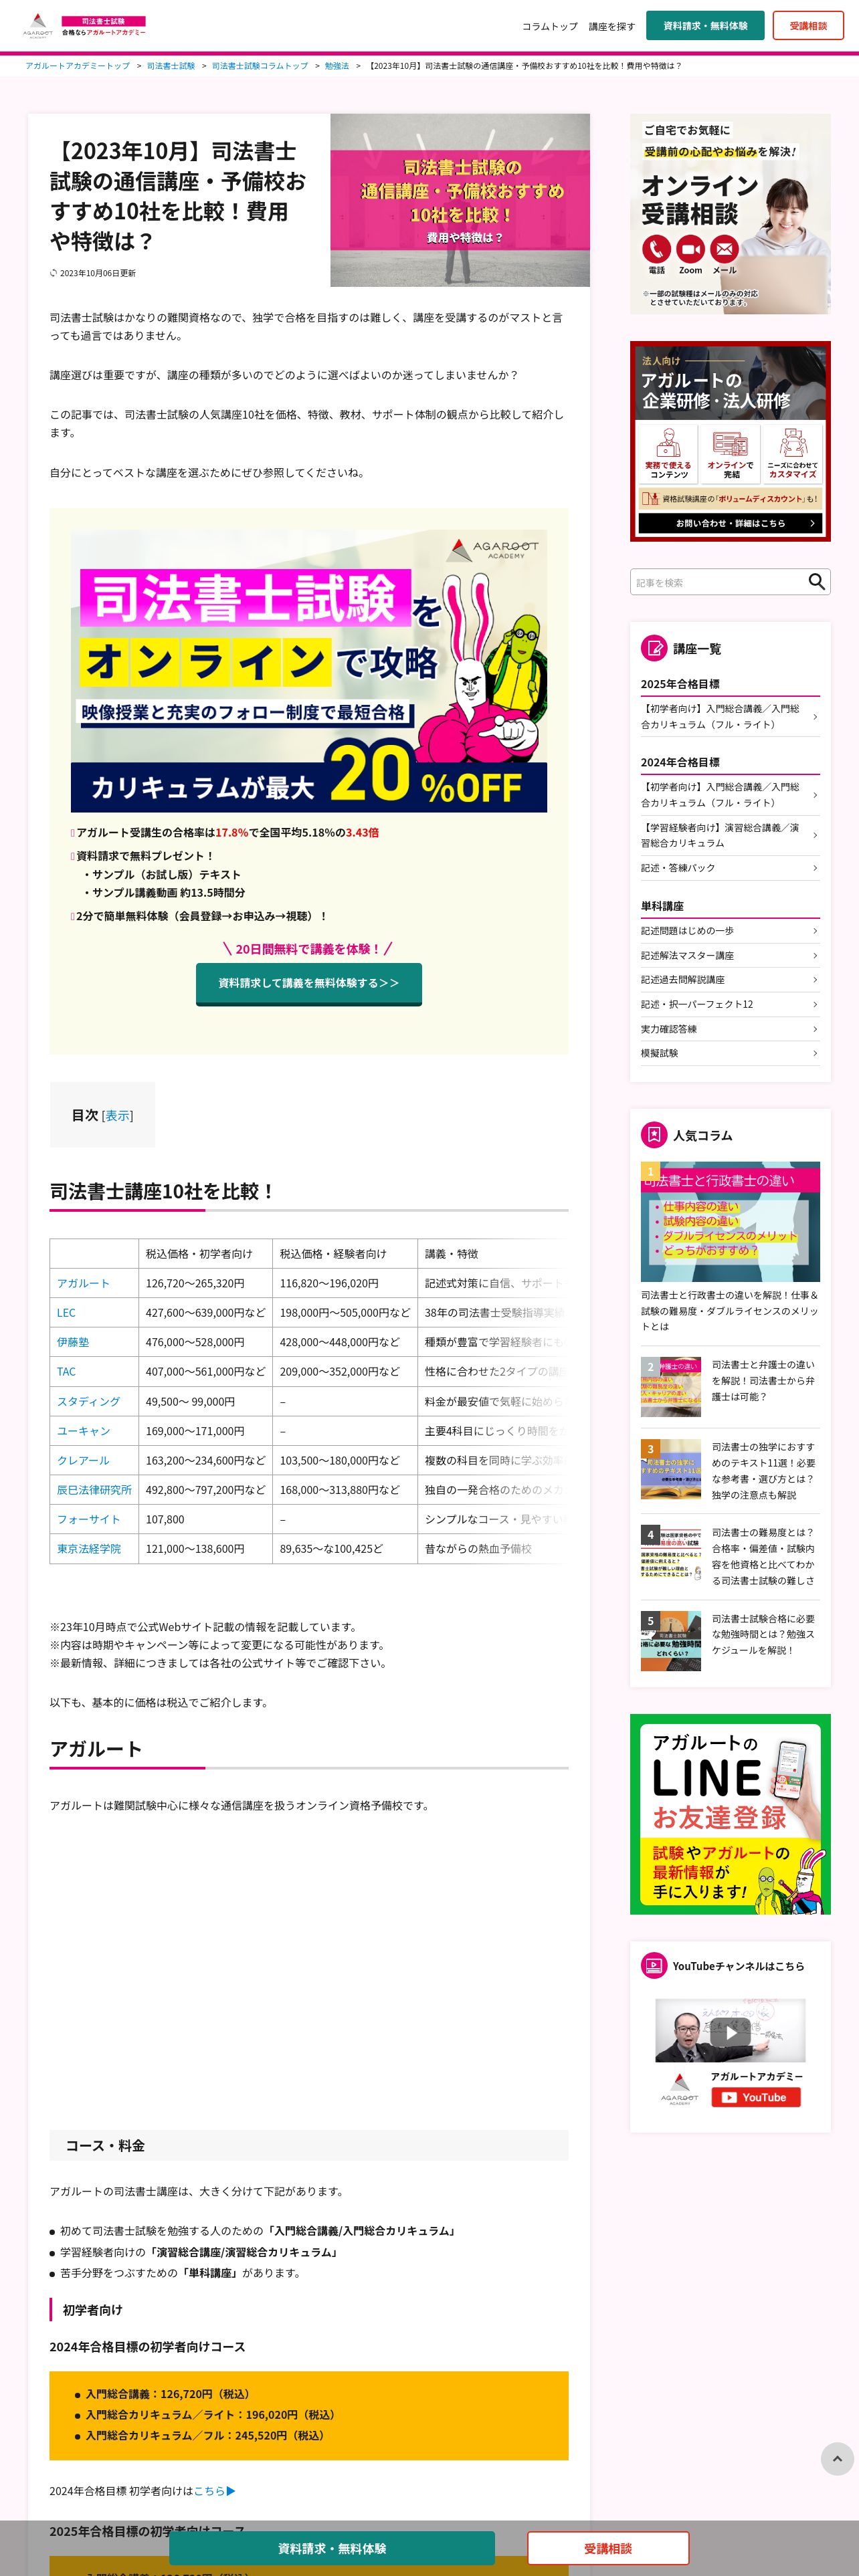Open chevron for 記述過去問解説講座

point(815,980)
